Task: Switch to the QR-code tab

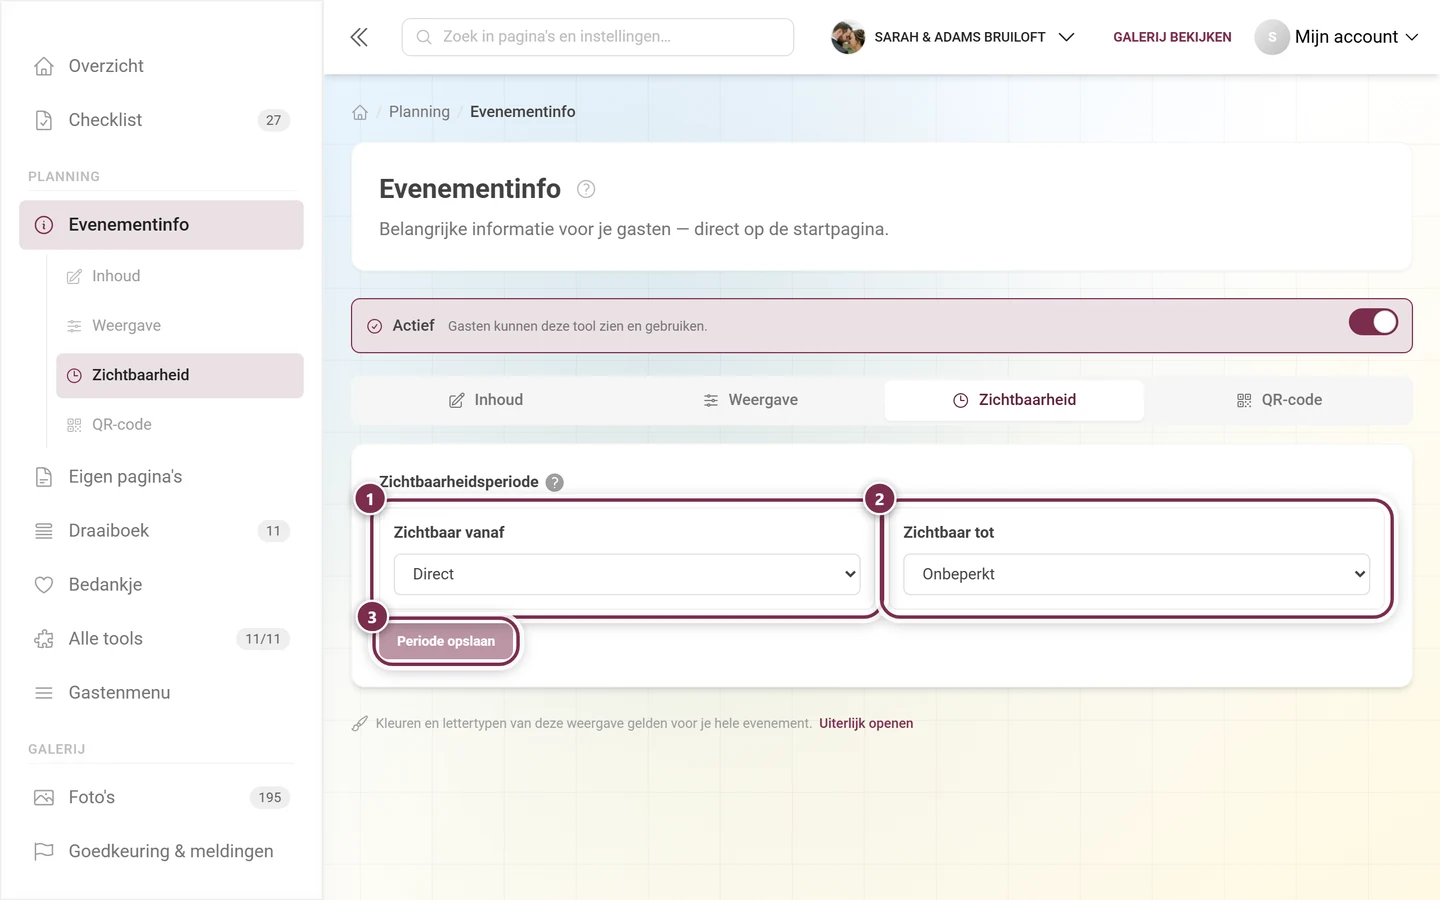Action: [1279, 400]
